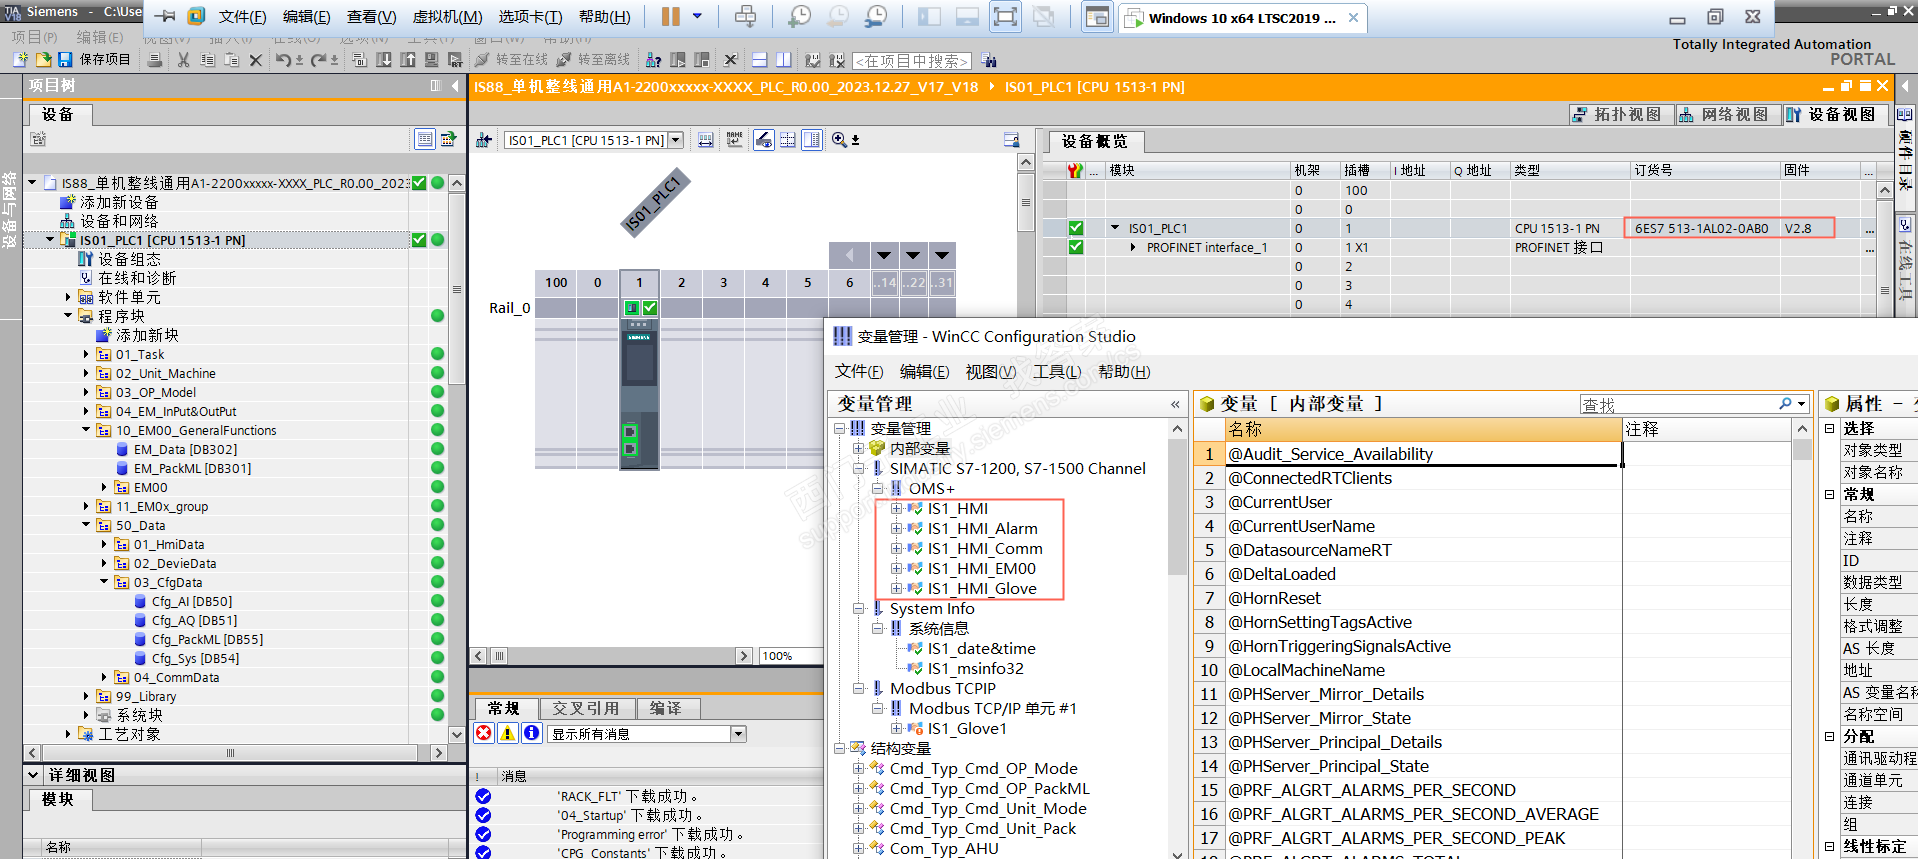Click the 查找 search field in WinCC
This screenshot has height=859, width=1918.
click(x=1677, y=404)
